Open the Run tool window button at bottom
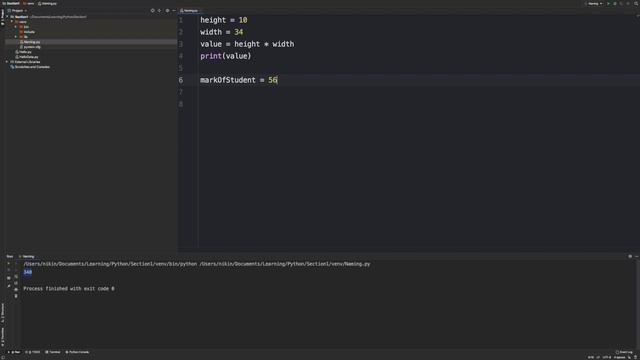Image resolution: width=640 pixels, height=360 pixels. tap(14, 352)
